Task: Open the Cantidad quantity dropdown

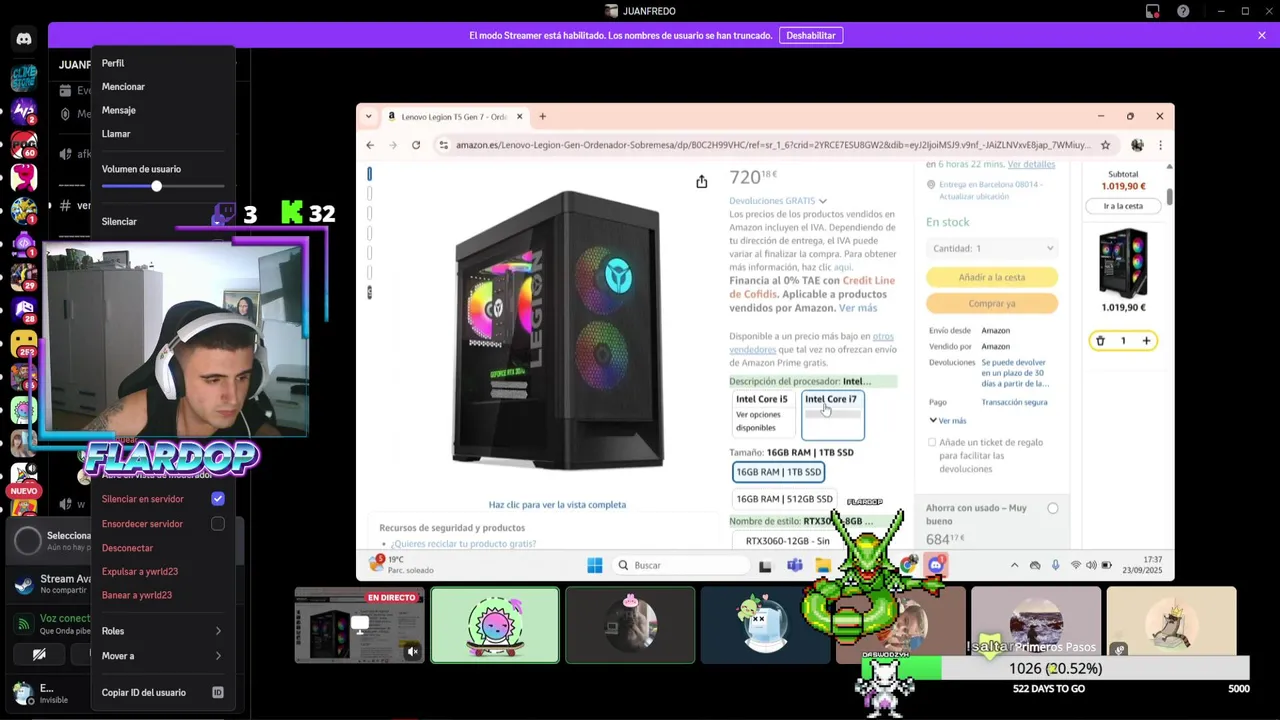Action: (992, 248)
